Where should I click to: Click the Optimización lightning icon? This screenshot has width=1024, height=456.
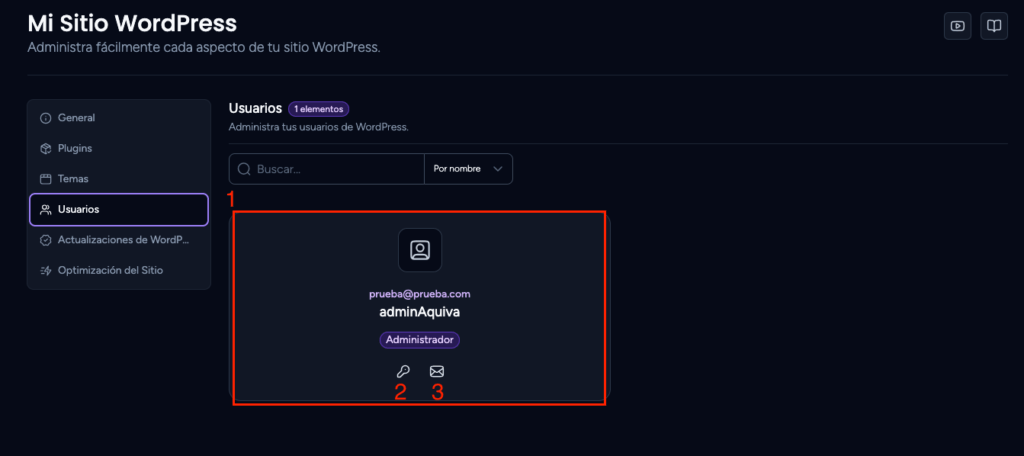tap(46, 270)
